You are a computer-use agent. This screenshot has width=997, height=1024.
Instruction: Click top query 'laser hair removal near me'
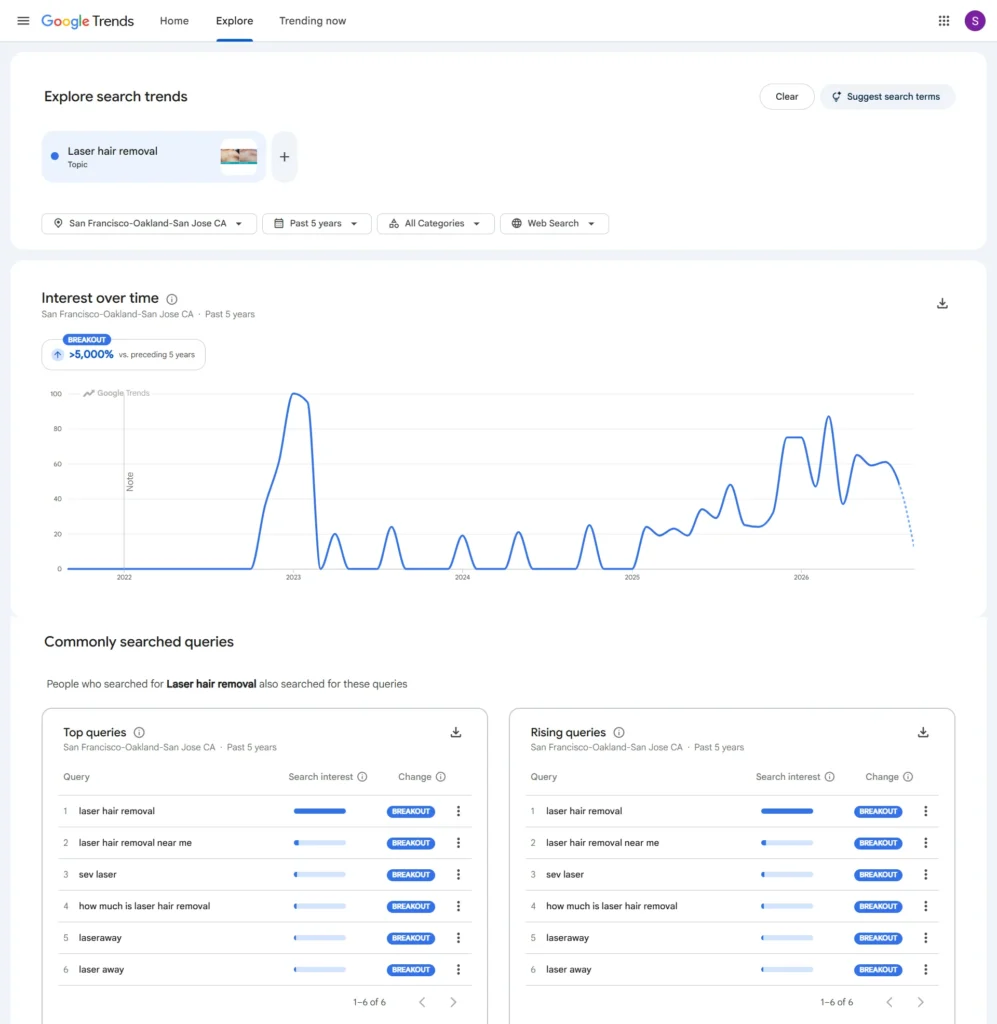[x=135, y=843]
